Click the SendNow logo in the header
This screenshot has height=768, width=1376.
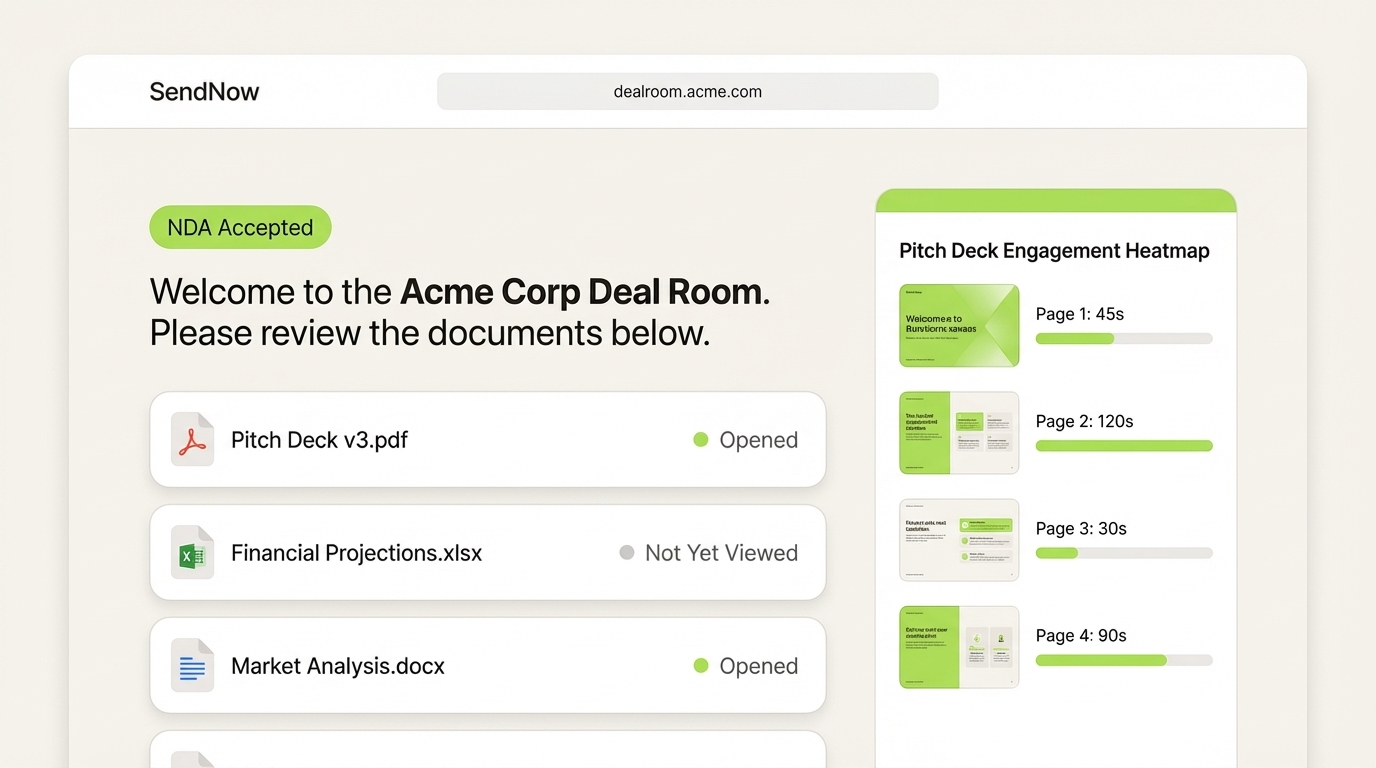point(204,91)
